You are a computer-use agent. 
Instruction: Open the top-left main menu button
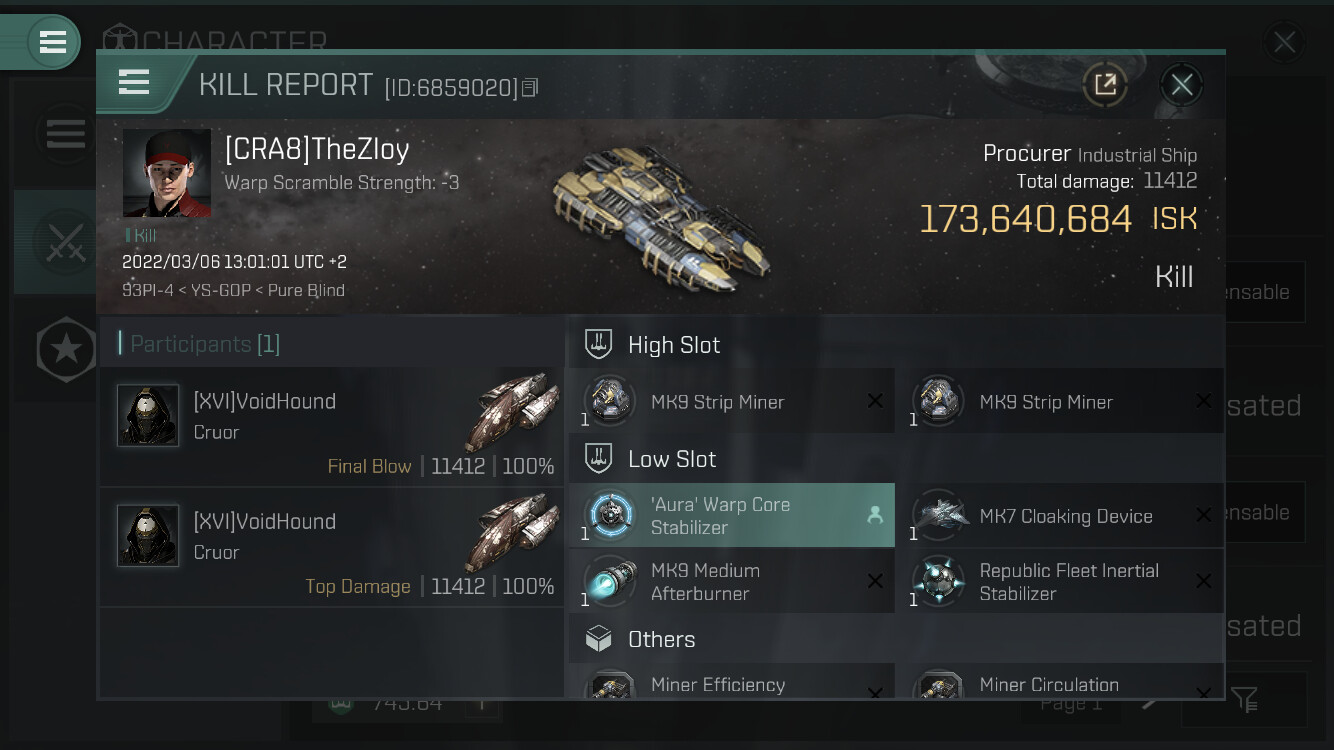(52, 42)
